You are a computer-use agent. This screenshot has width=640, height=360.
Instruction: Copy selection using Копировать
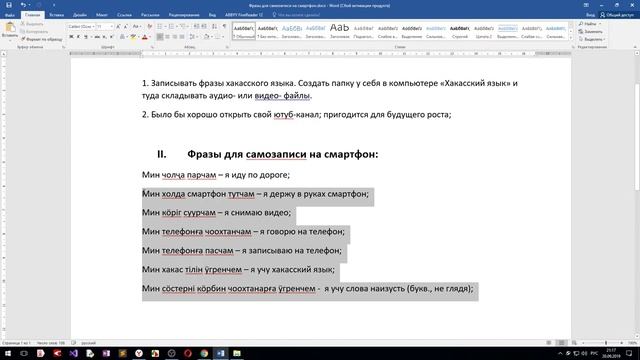pos(34,31)
